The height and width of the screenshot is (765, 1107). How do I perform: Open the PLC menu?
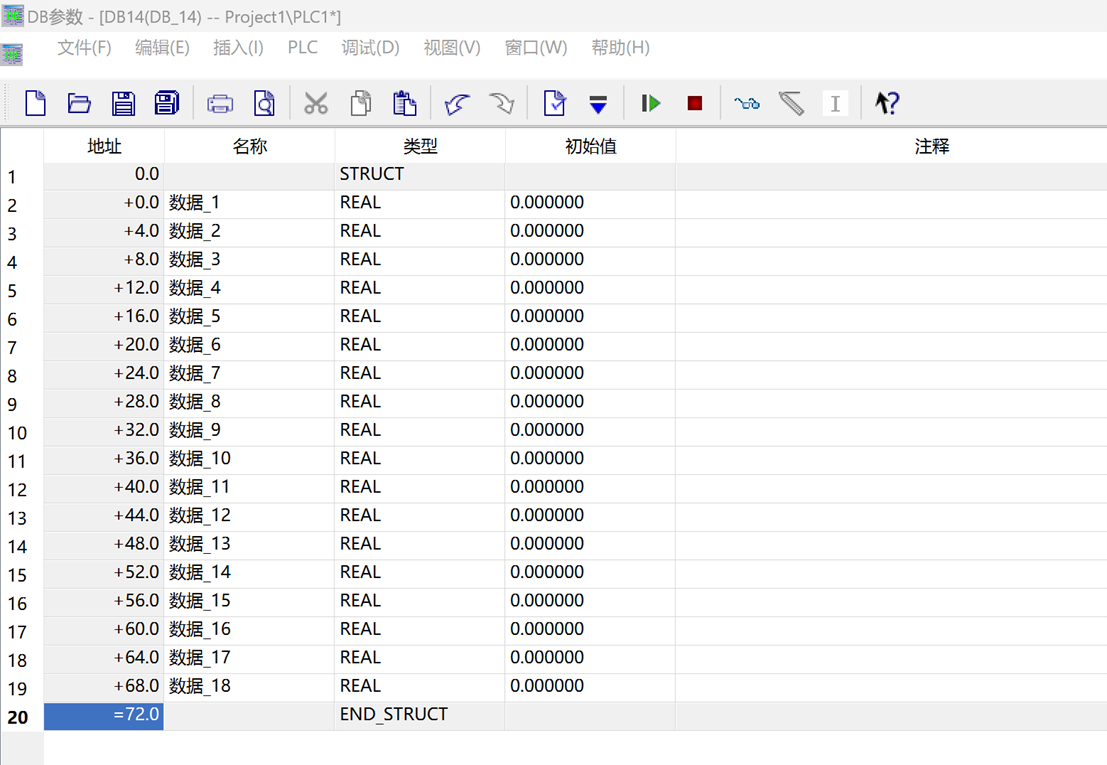click(302, 47)
